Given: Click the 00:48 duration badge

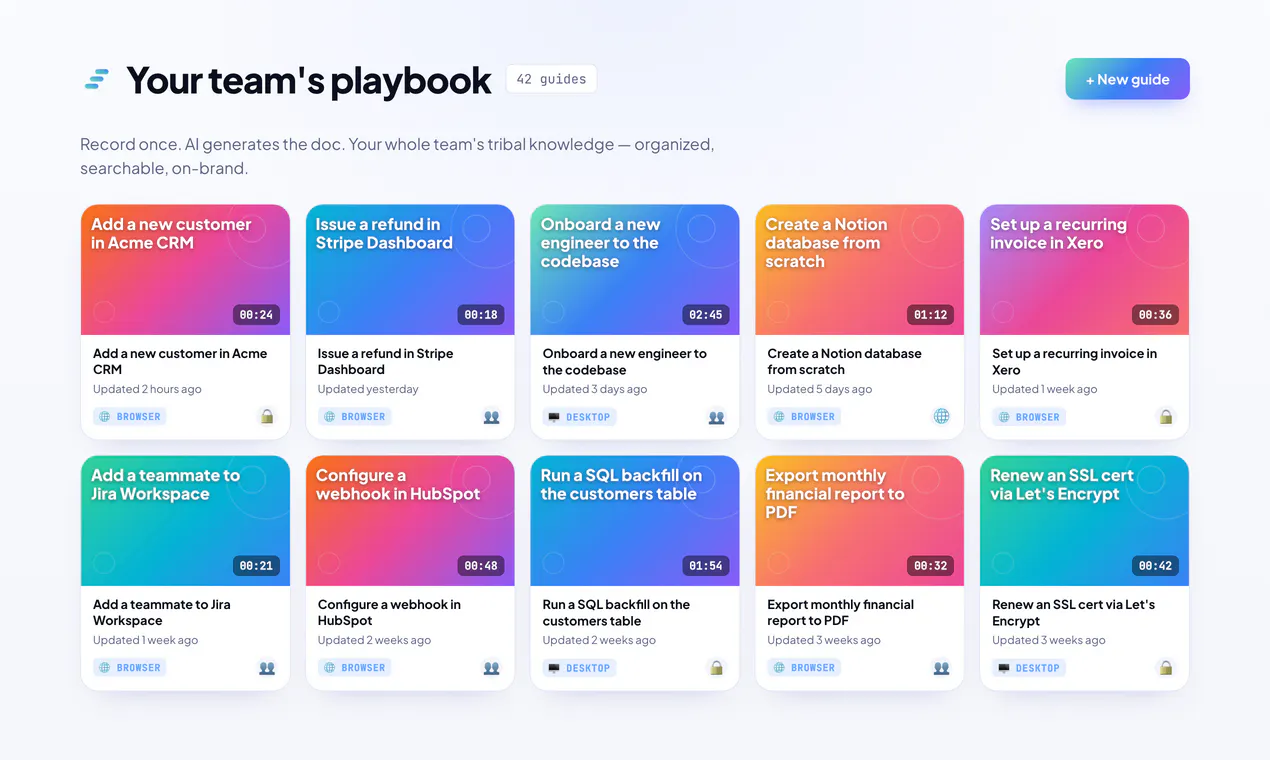Looking at the screenshot, I should pos(481,565).
